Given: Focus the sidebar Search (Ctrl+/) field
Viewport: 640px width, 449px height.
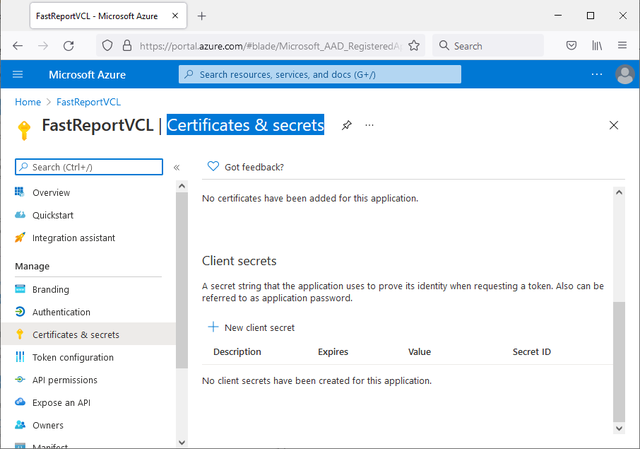Looking at the screenshot, I should click(x=89, y=167).
